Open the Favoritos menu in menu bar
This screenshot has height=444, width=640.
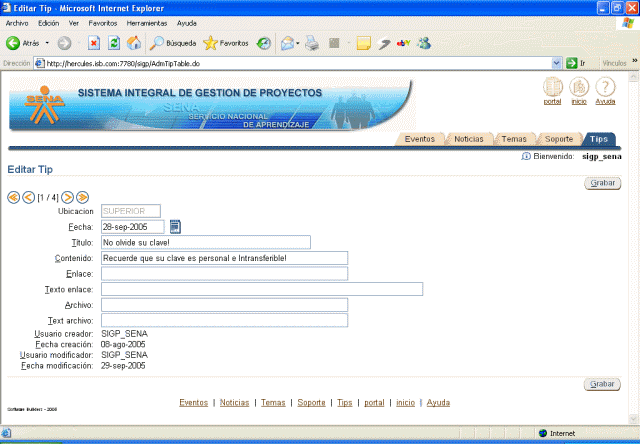pyautogui.click(x=103, y=23)
